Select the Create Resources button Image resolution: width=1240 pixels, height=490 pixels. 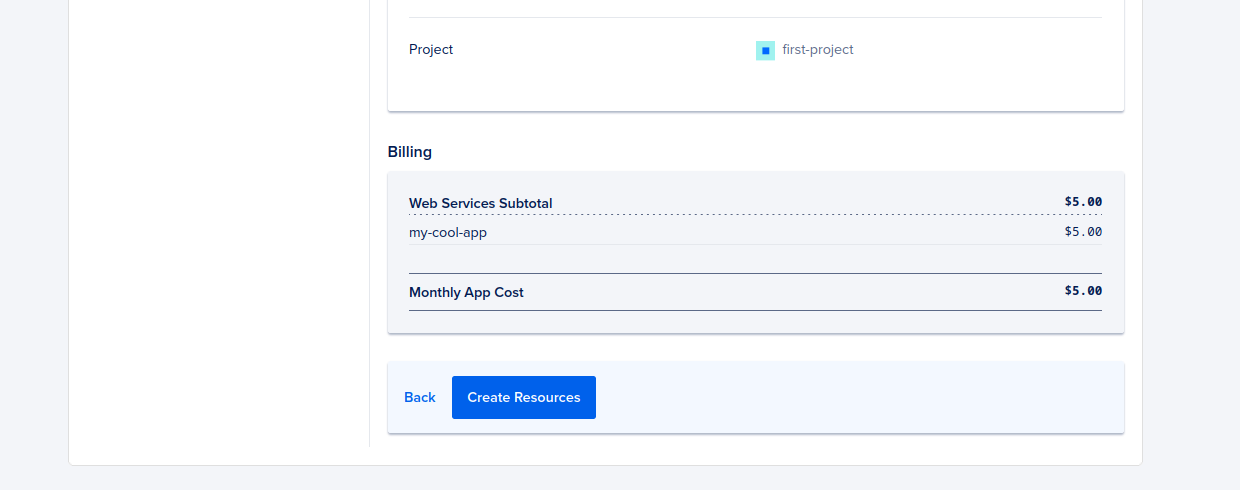[x=524, y=397]
